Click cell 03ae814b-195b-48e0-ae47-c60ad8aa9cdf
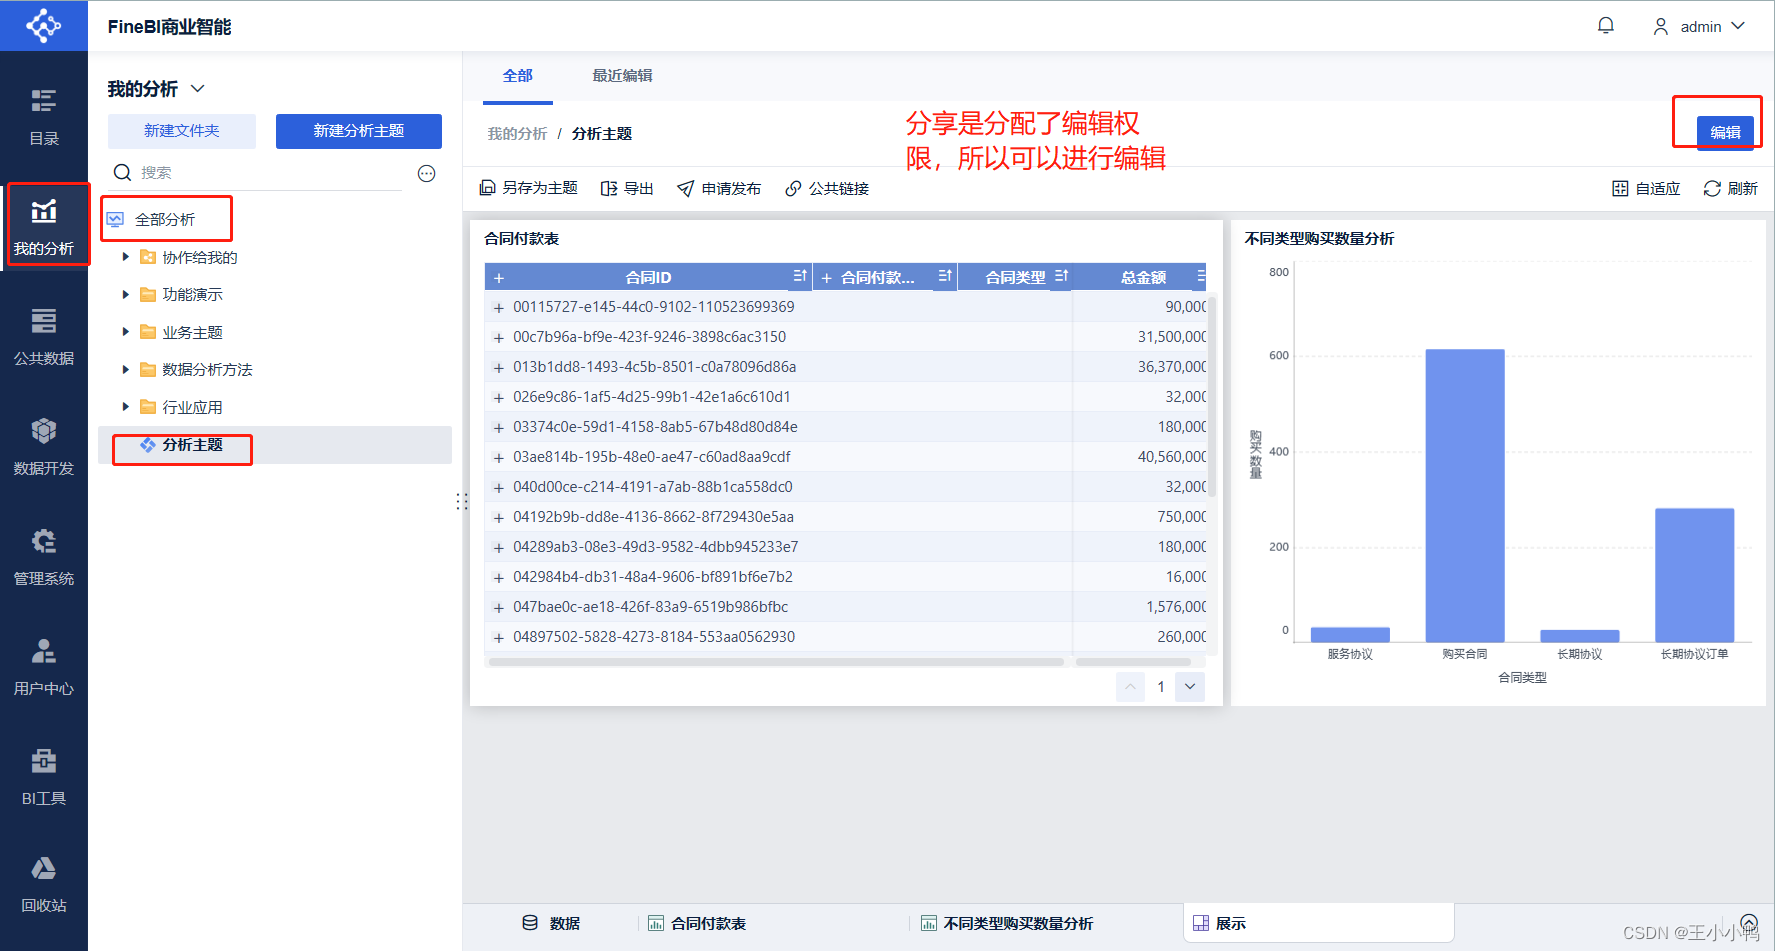 click(652, 457)
